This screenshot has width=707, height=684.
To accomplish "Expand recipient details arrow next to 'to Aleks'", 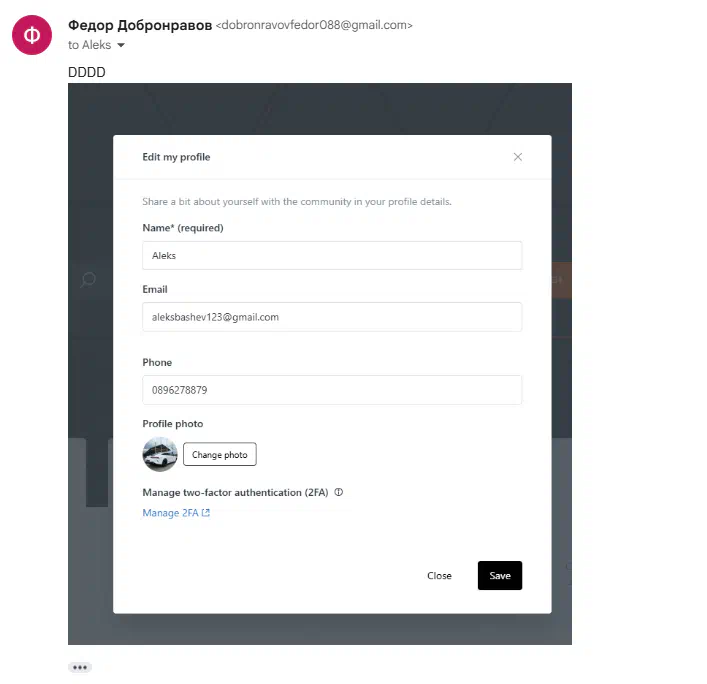I will click(121, 45).
